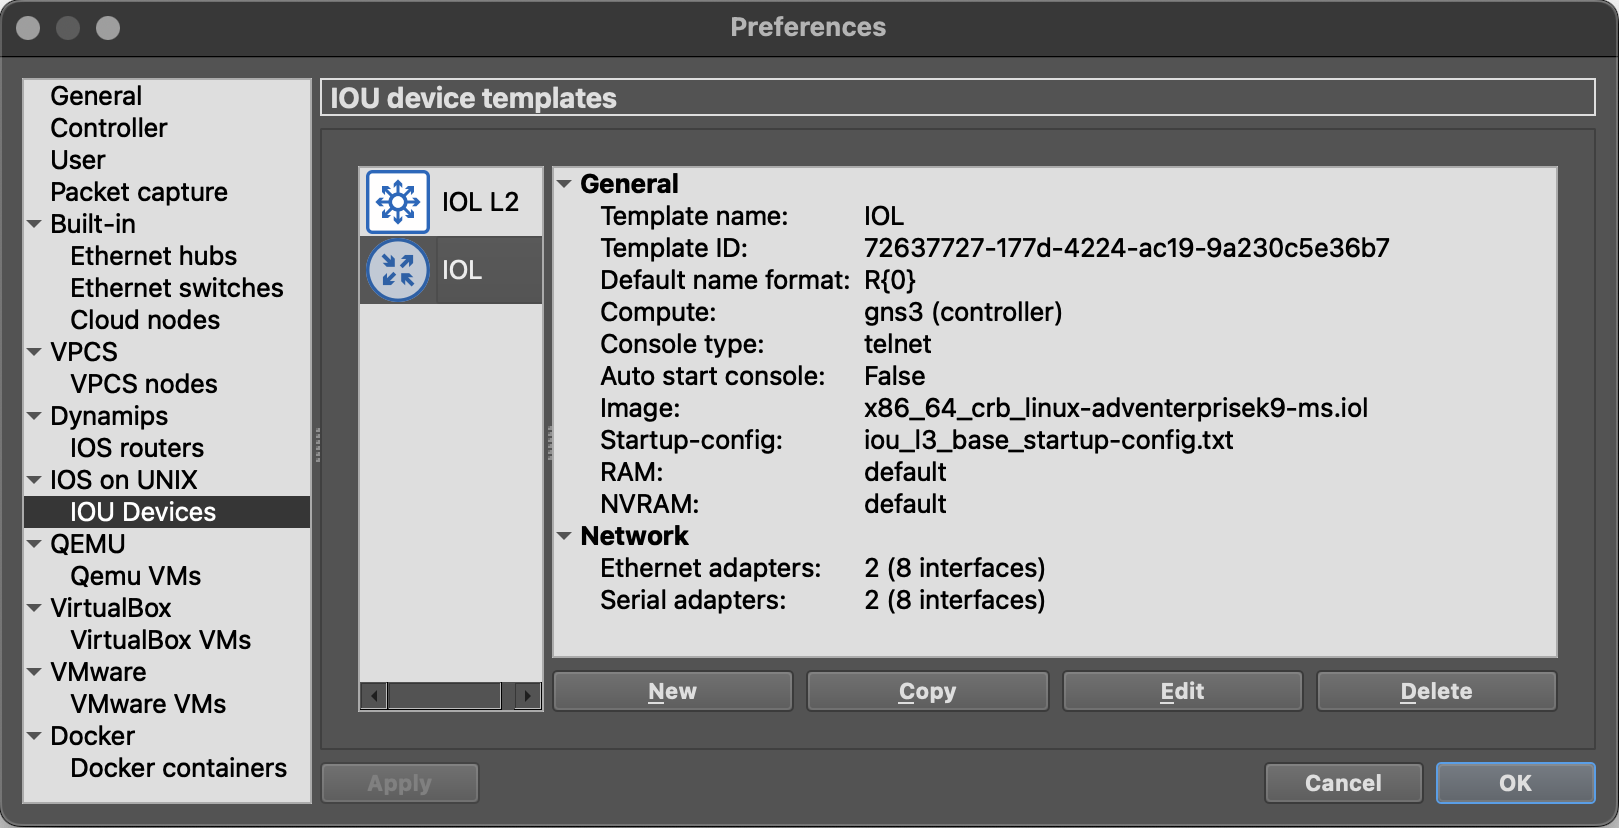This screenshot has height=828, width=1619.
Task: Collapse the VMware tree section
Action: pyautogui.click(x=34, y=672)
